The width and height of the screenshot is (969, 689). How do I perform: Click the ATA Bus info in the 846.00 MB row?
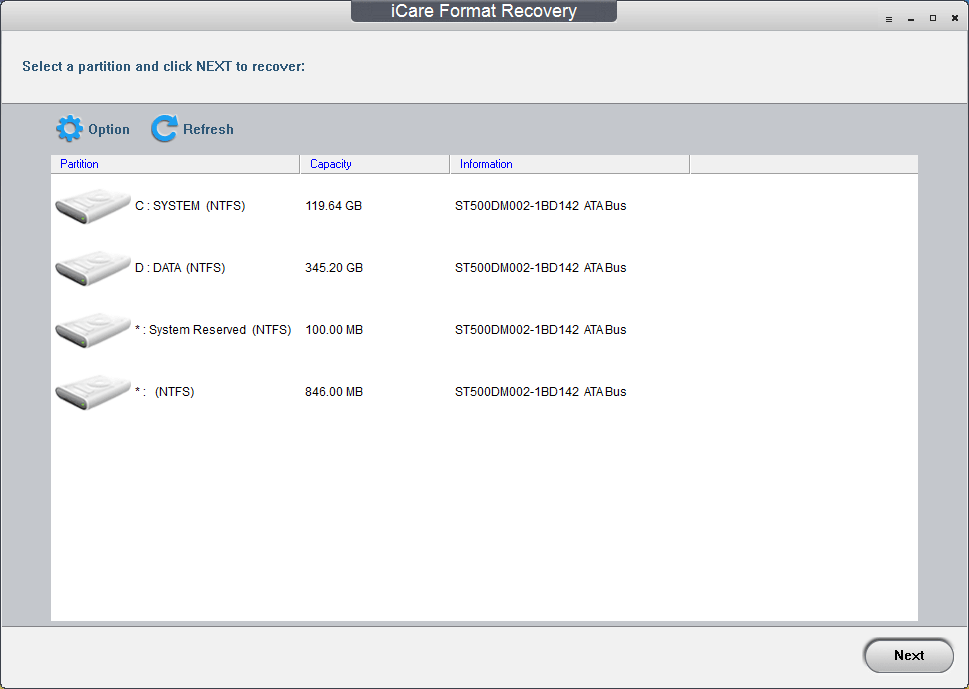[x=605, y=392]
